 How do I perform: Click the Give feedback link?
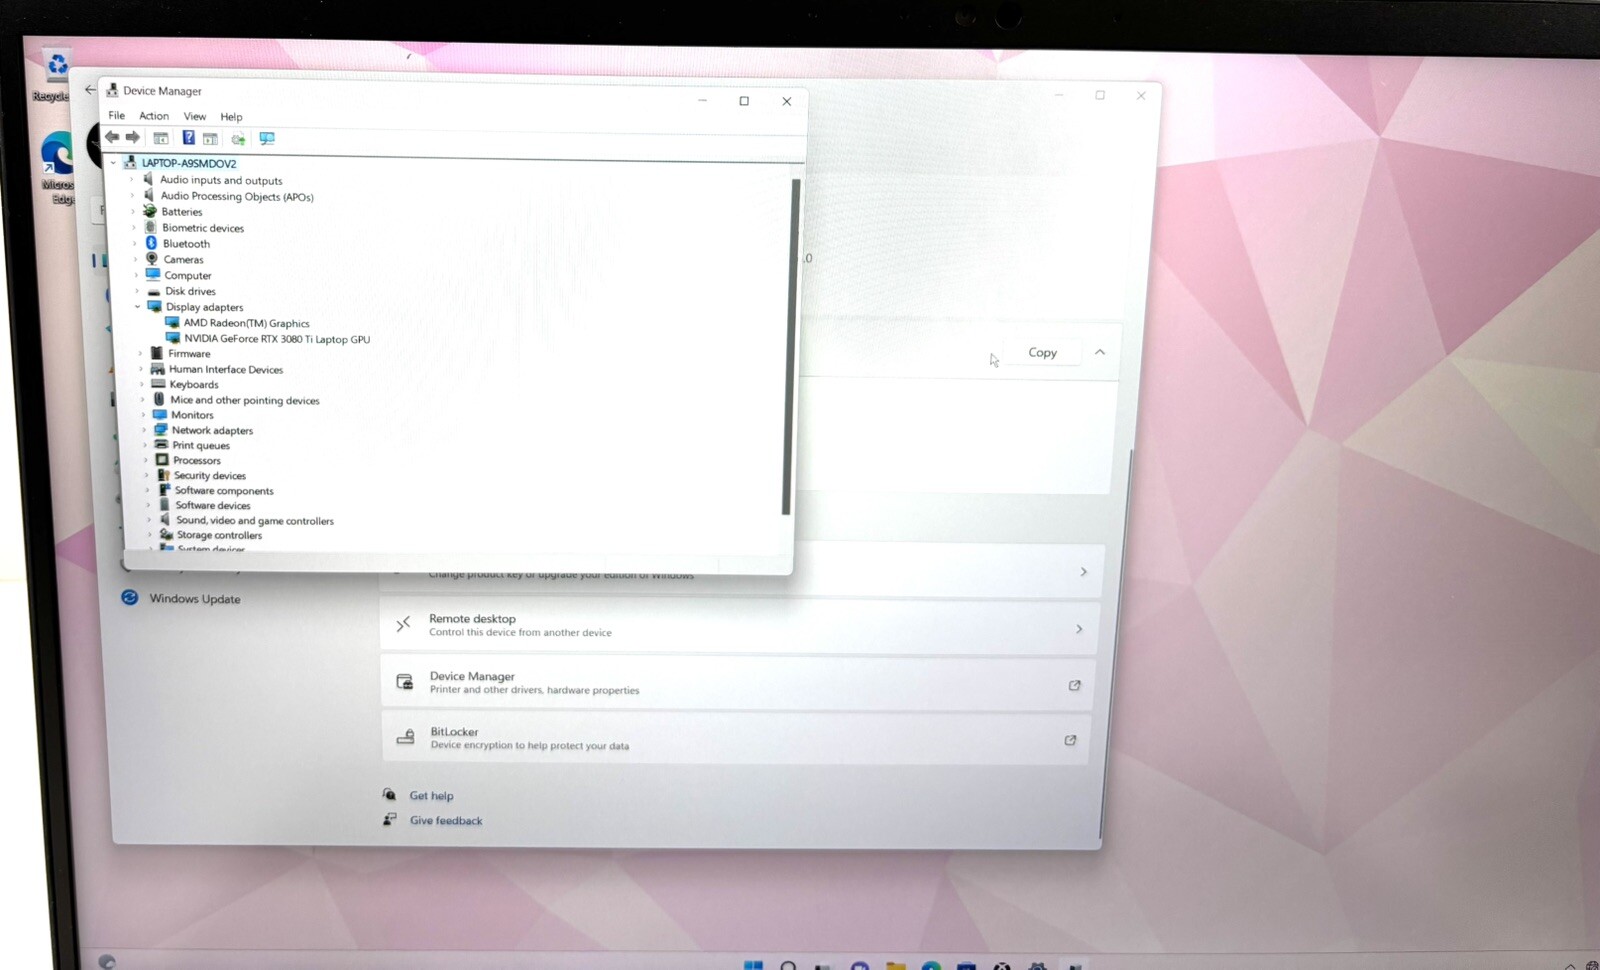tap(446, 821)
